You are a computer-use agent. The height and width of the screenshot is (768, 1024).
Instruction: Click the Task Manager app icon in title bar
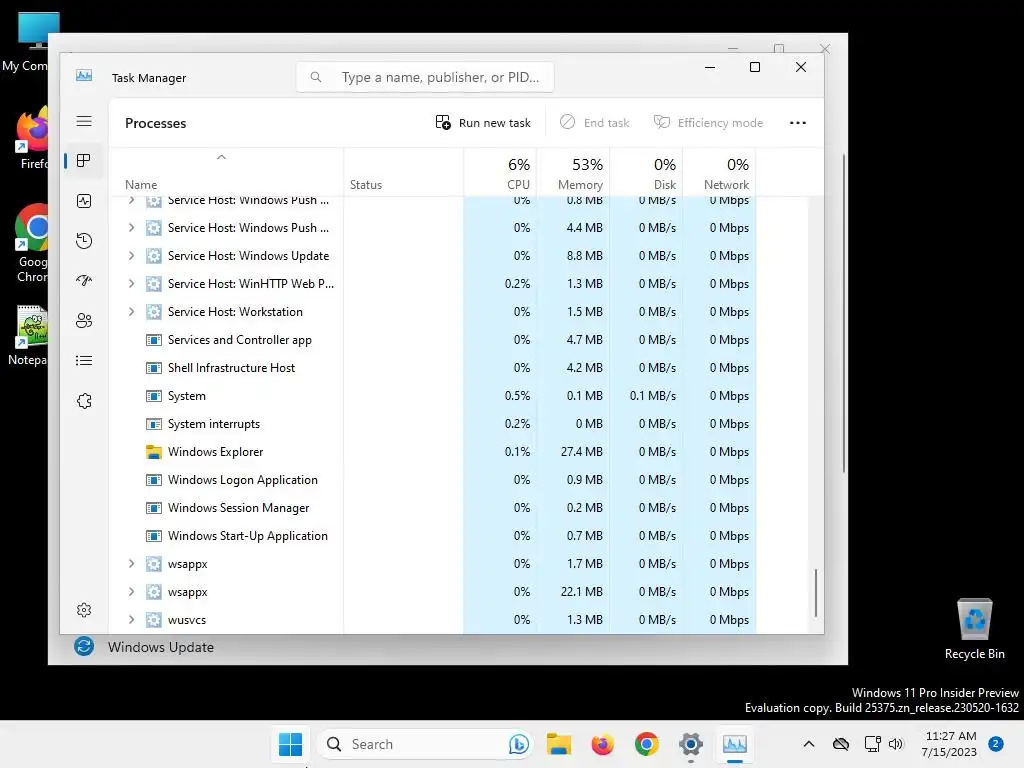[x=84, y=76]
